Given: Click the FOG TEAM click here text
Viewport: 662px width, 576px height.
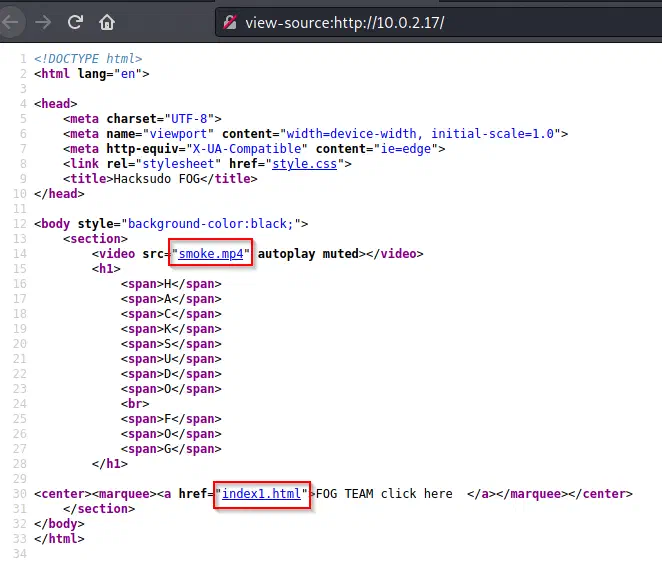Looking at the screenshot, I should point(384,494).
